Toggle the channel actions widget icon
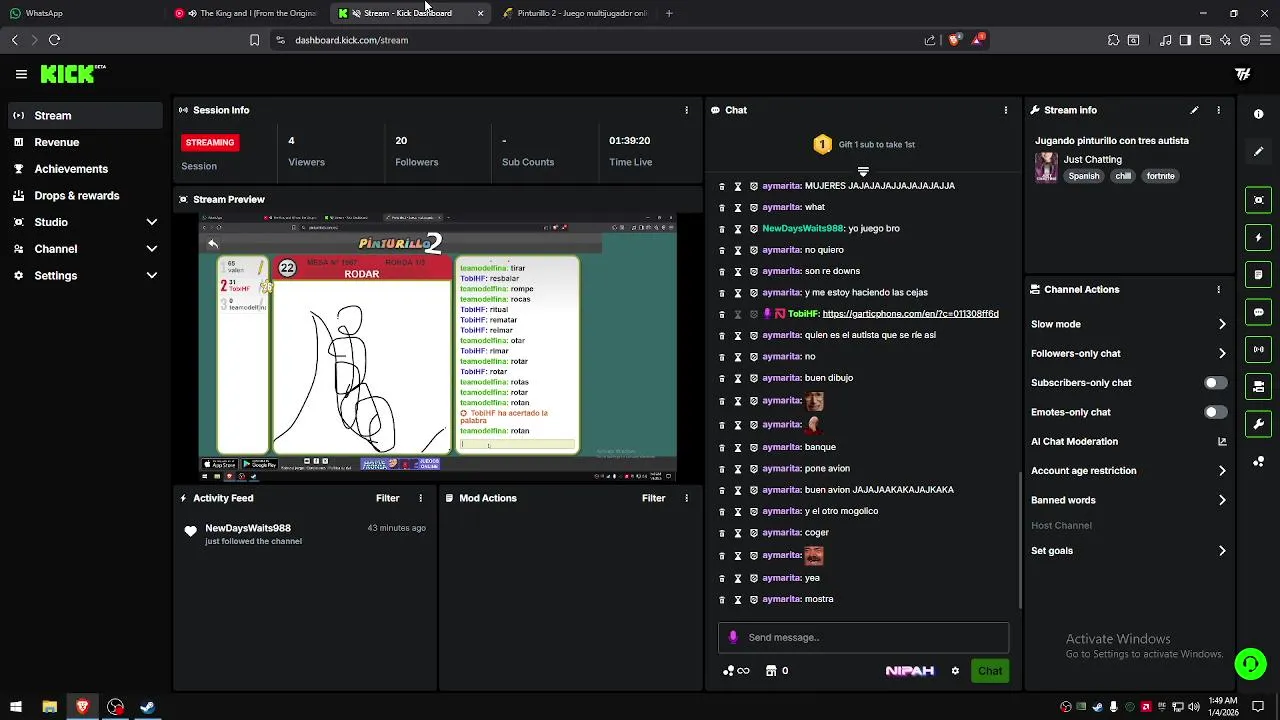The width and height of the screenshot is (1280, 720). click(1259, 387)
